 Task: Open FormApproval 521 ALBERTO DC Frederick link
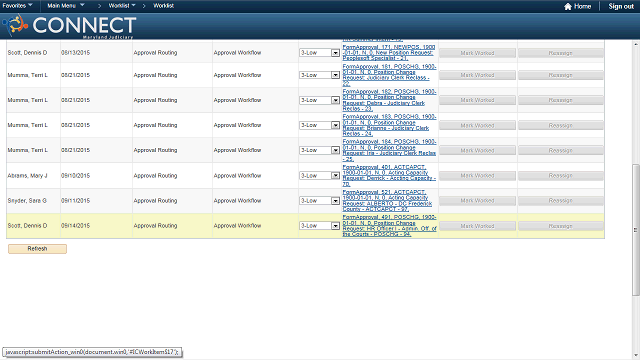click(387, 201)
